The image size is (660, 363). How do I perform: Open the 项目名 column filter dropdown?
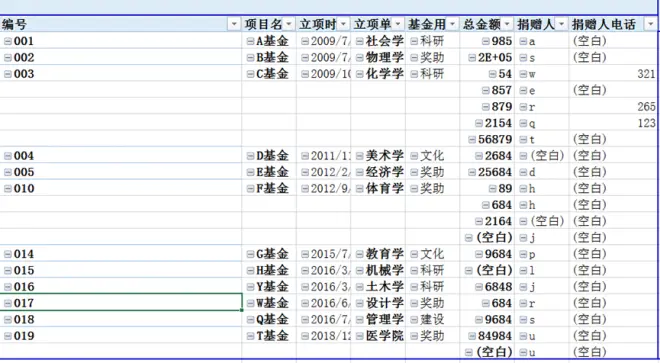coord(289,24)
